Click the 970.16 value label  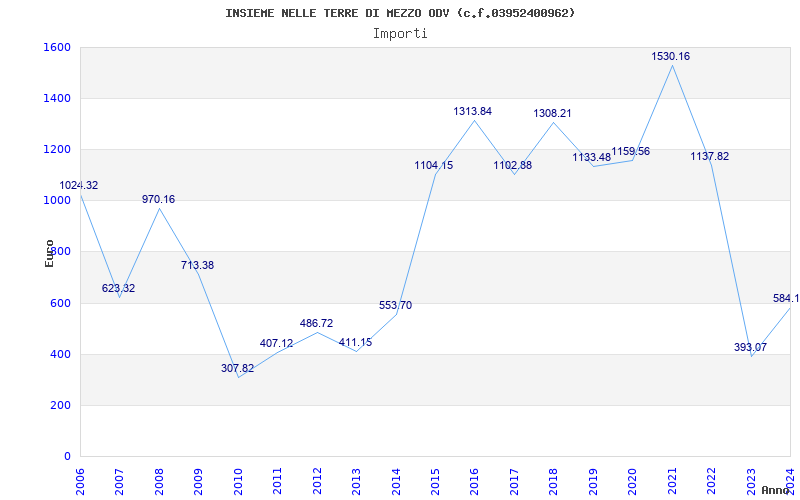(x=158, y=199)
